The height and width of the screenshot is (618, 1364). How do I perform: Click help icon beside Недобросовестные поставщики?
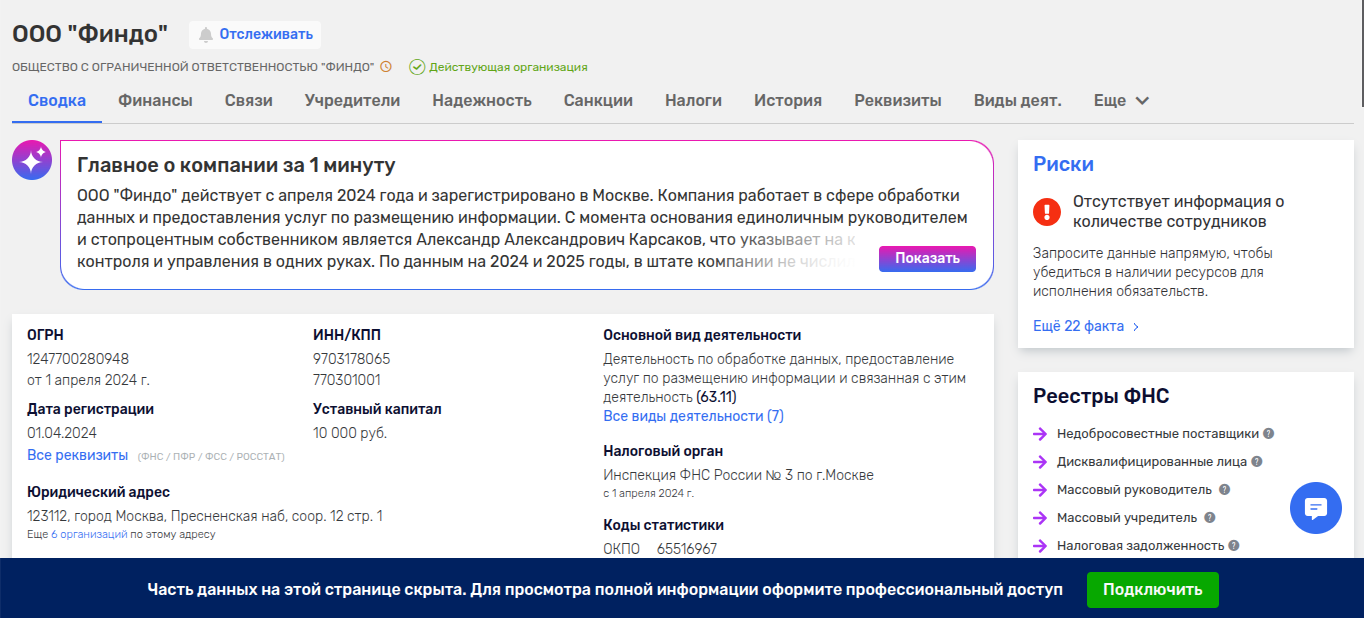point(1268,434)
